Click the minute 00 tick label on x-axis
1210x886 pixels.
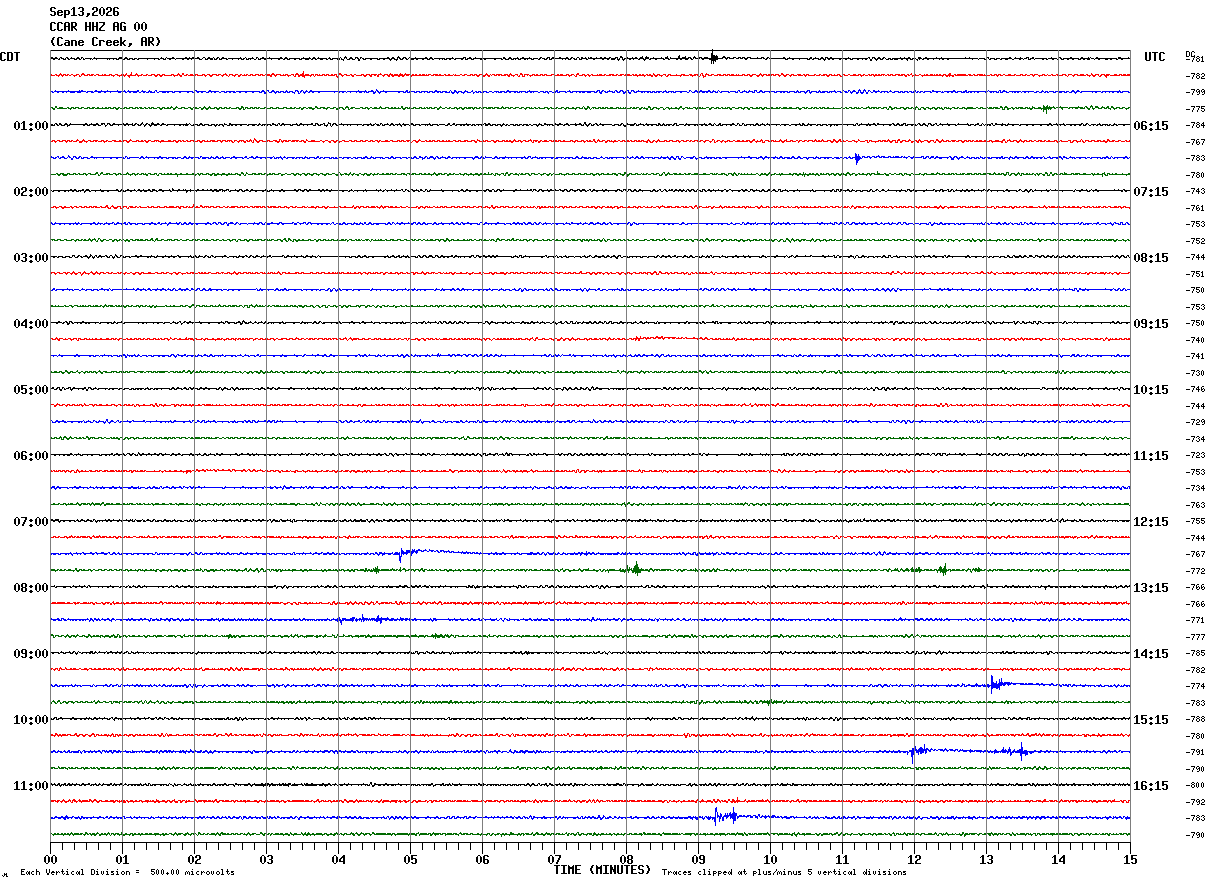[x=51, y=859]
